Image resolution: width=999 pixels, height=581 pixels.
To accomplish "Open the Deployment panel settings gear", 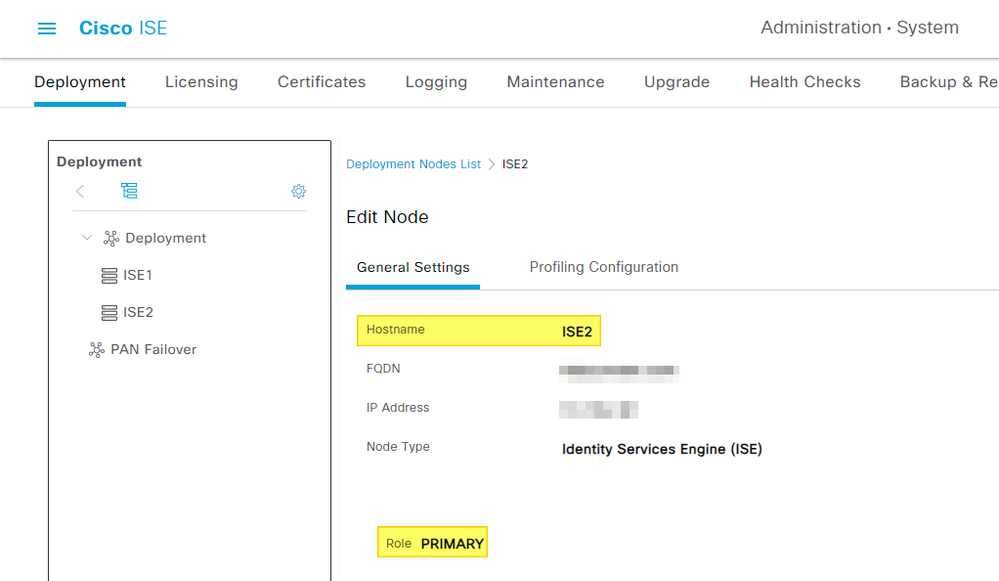I will [298, 191].
